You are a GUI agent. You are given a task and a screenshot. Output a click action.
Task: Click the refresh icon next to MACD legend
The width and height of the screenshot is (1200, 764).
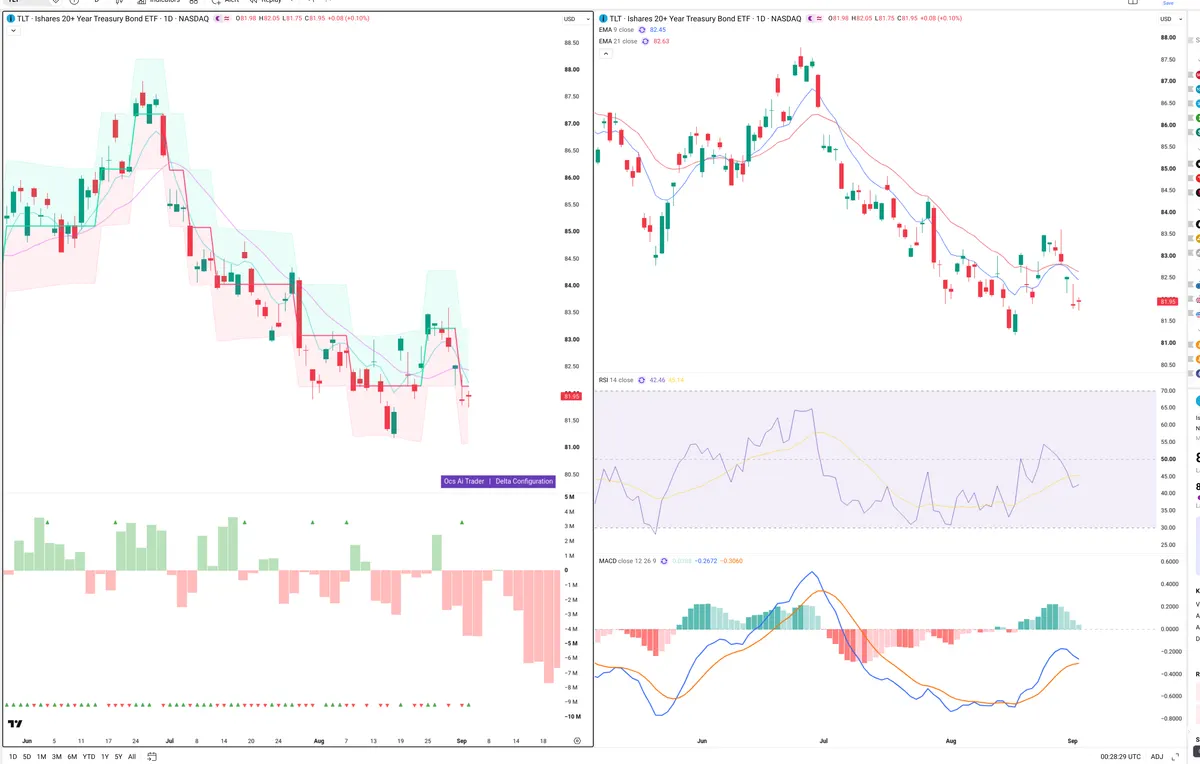(663, 561)
